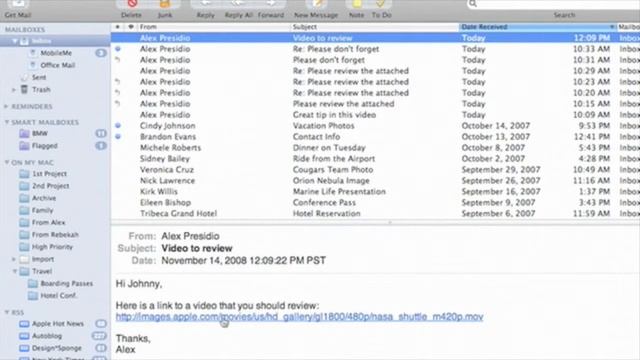
Task: Open the Design*Sponge RSS feed
Action: pyautogui.click(x=56, y=348)
